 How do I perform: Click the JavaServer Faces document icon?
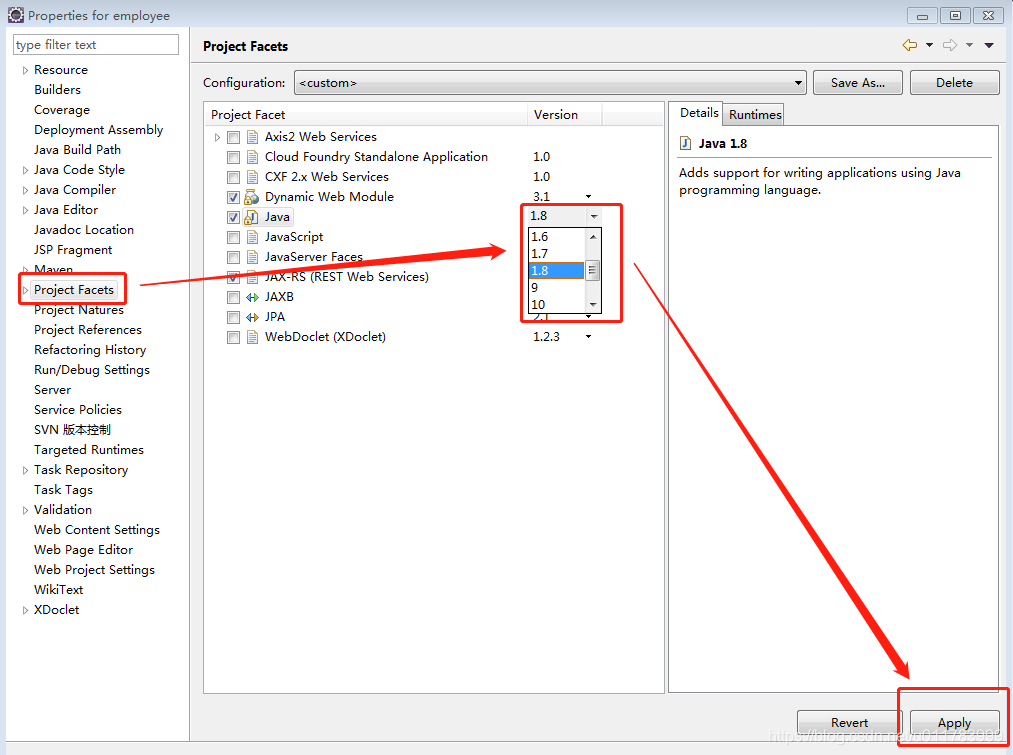(x=253, y=257)
